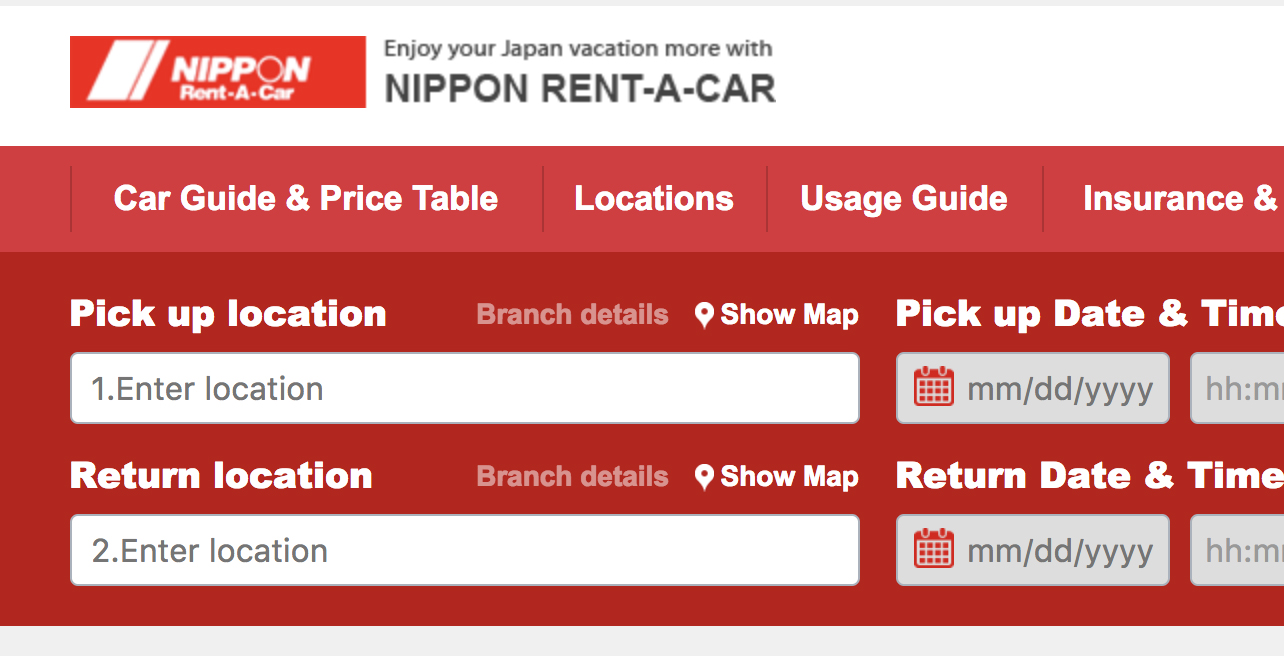The width and height of the screenshot is (1284, 656).
Task: Open Branch details for pick up location
Action: [572, 315]
